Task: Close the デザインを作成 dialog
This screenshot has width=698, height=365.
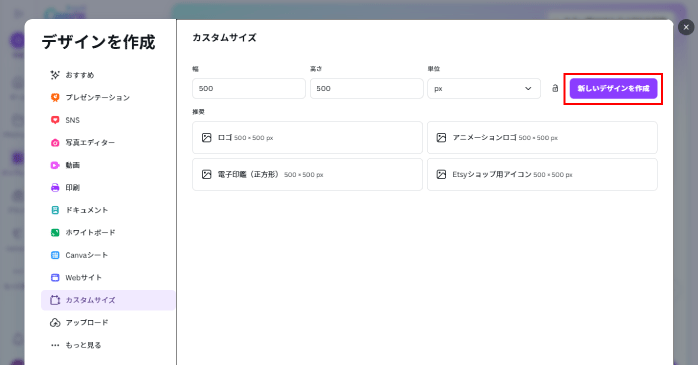Action: tap(686, 27)
